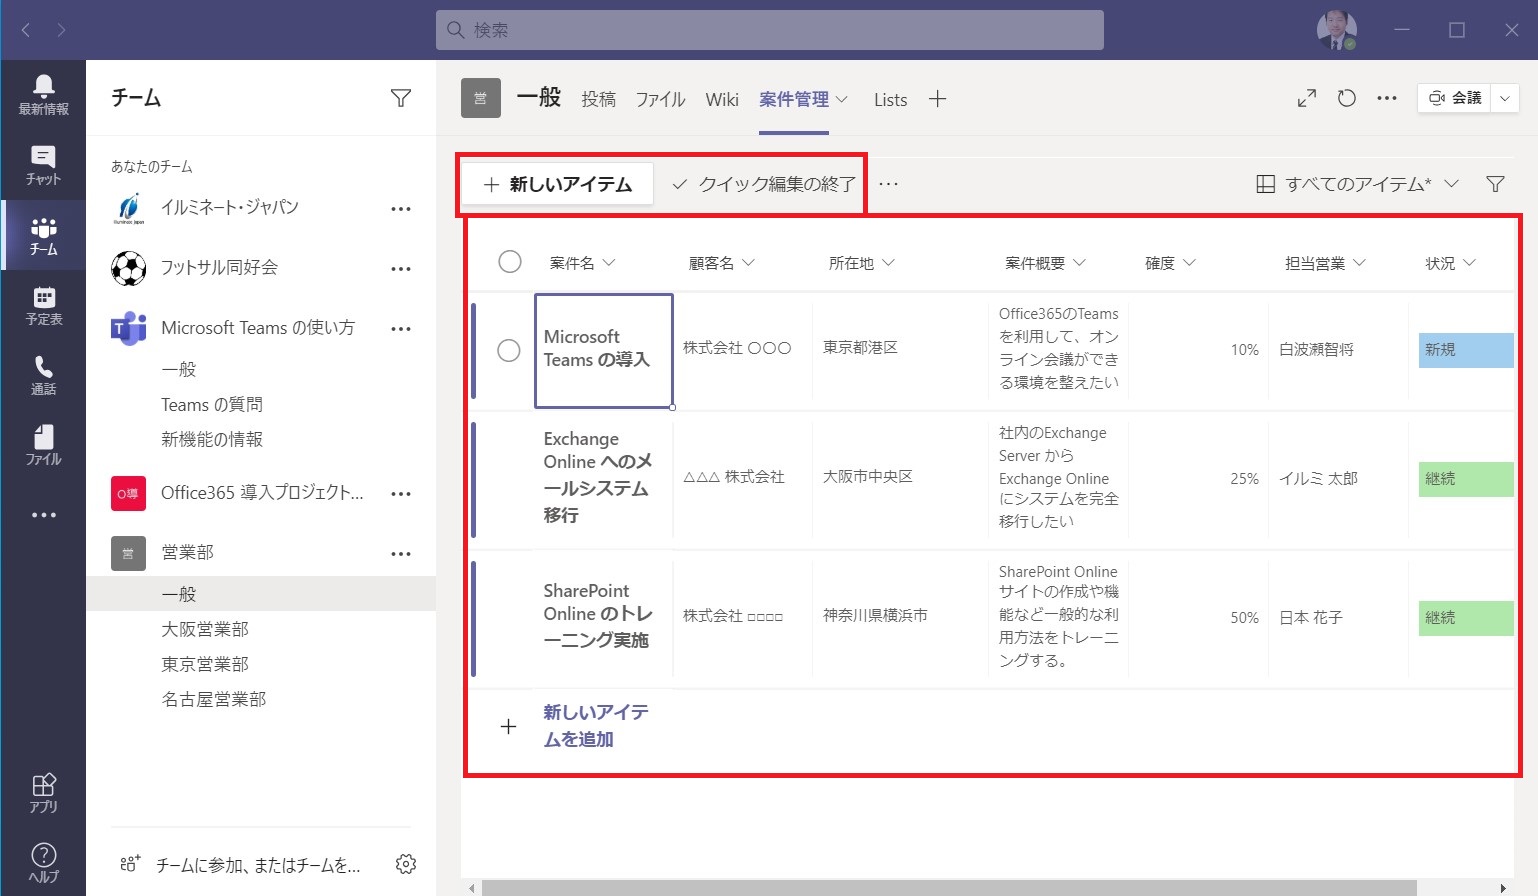Click the join or create team icon
This screenshot has height=896, width=1538.
coord(130,864)
